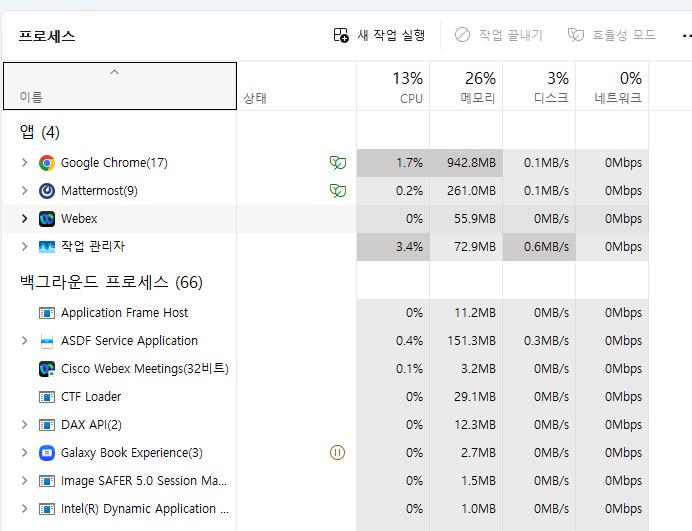Click the 작업 관리자 app icon
Viewport: 692px width, 531px height.
(x=47, y=247)
